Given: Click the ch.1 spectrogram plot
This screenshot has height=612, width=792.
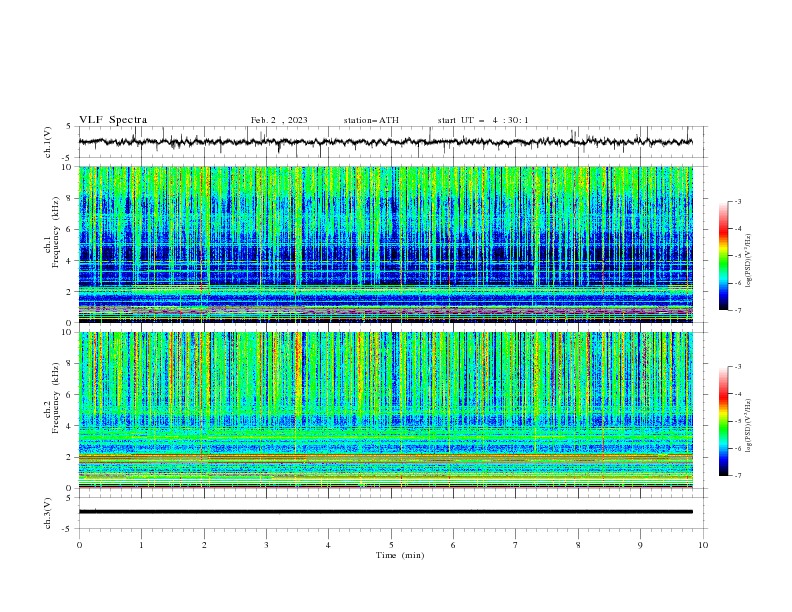Looking at the screenshot, I should (386, 244).
